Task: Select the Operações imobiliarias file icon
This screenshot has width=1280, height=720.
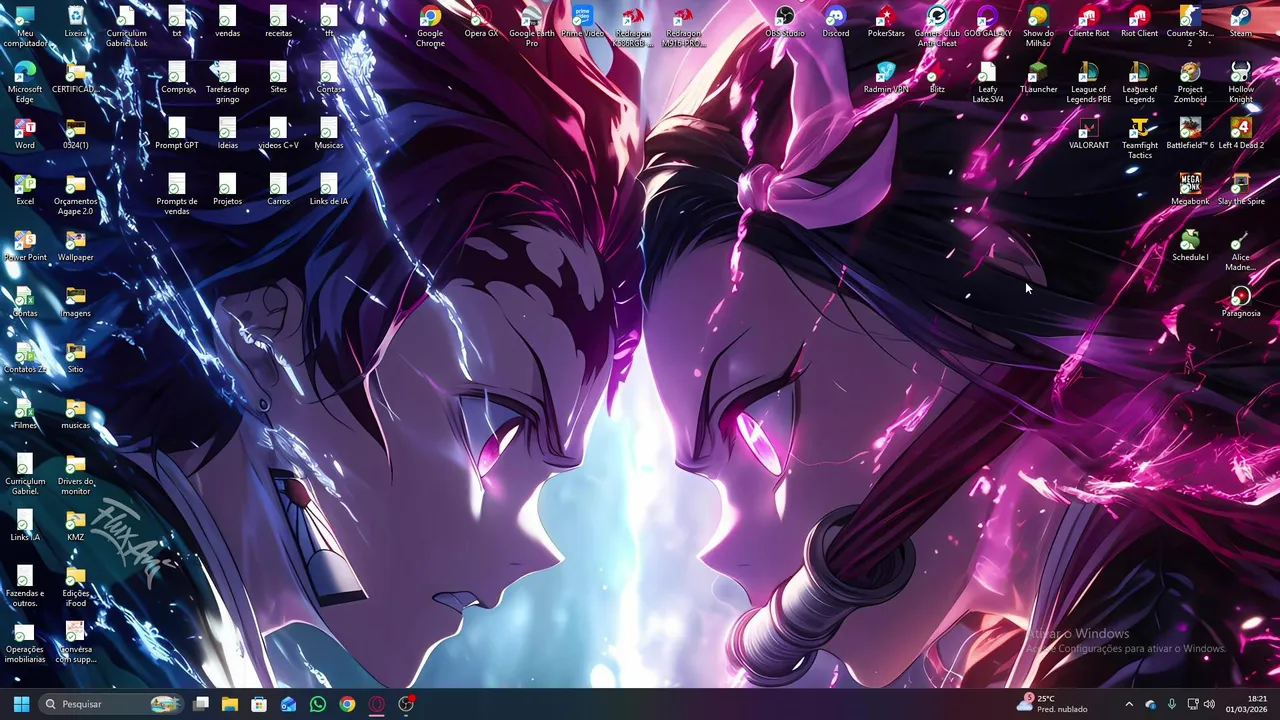Action: coord(25,643)
